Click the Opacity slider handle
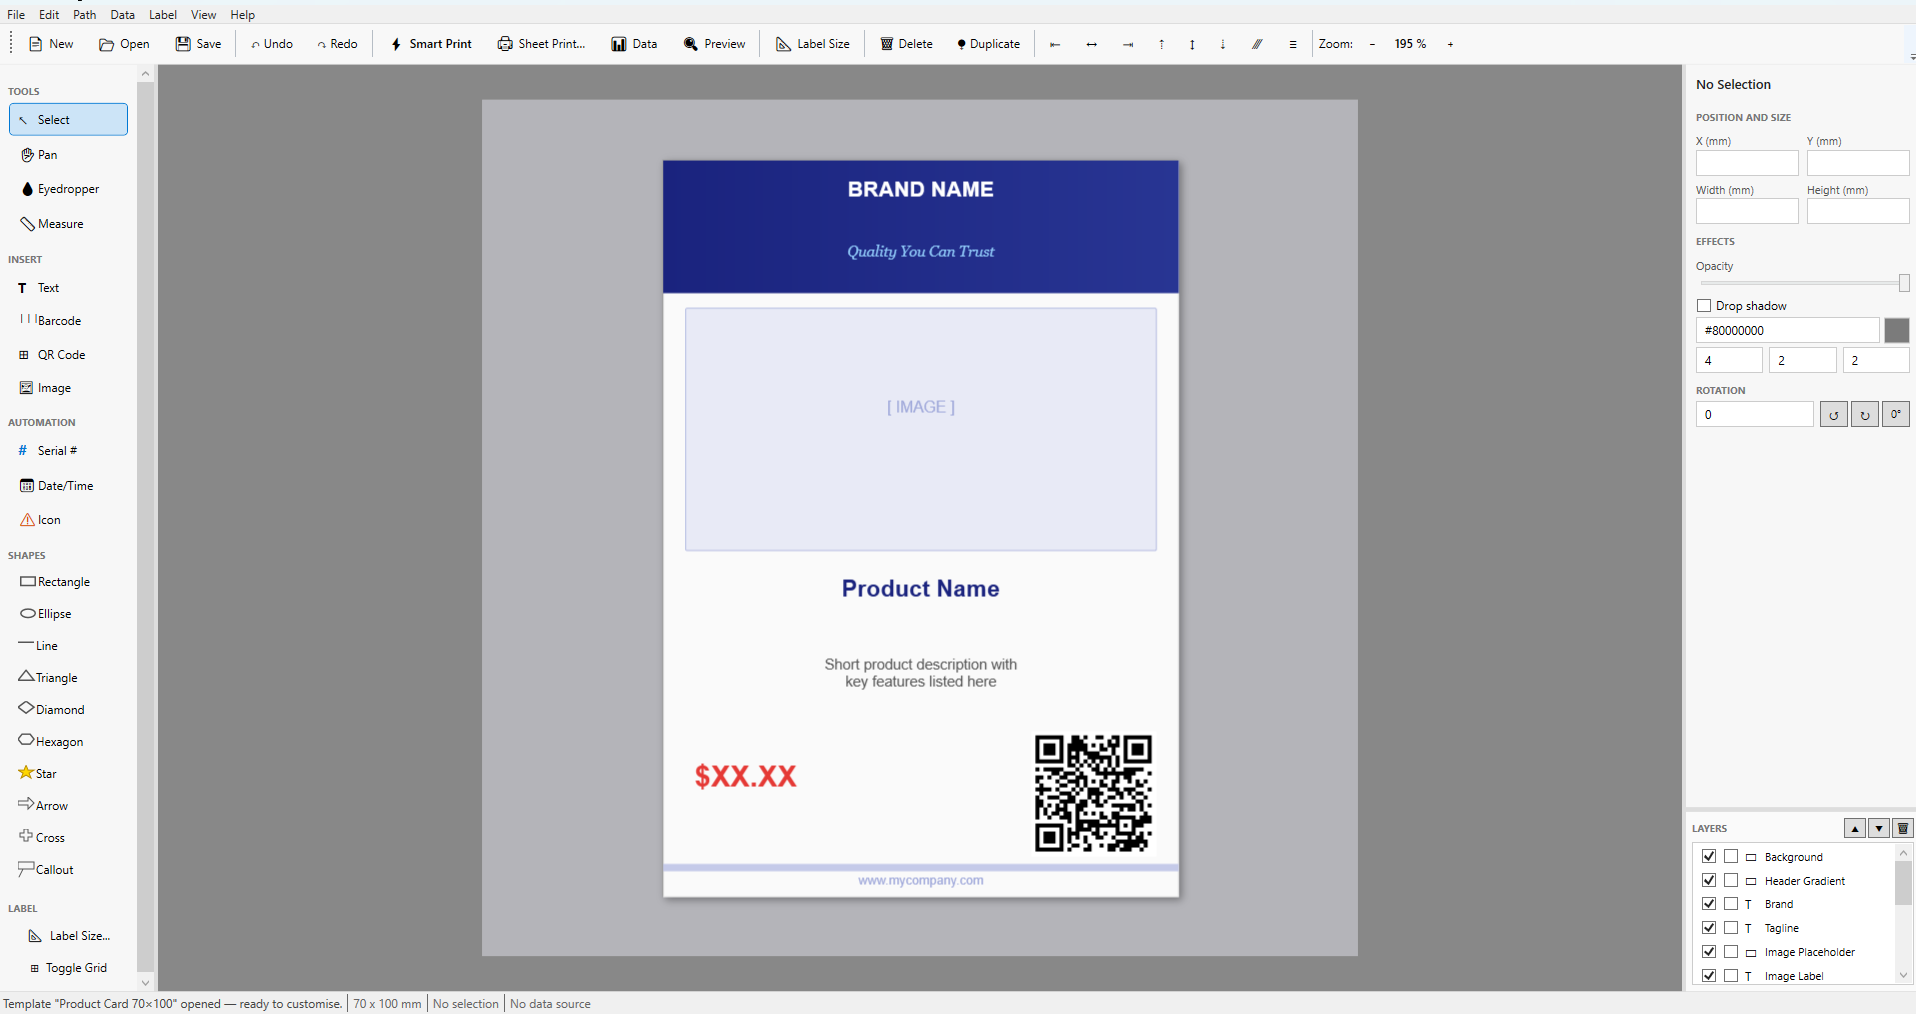 tap(1904, 283)
